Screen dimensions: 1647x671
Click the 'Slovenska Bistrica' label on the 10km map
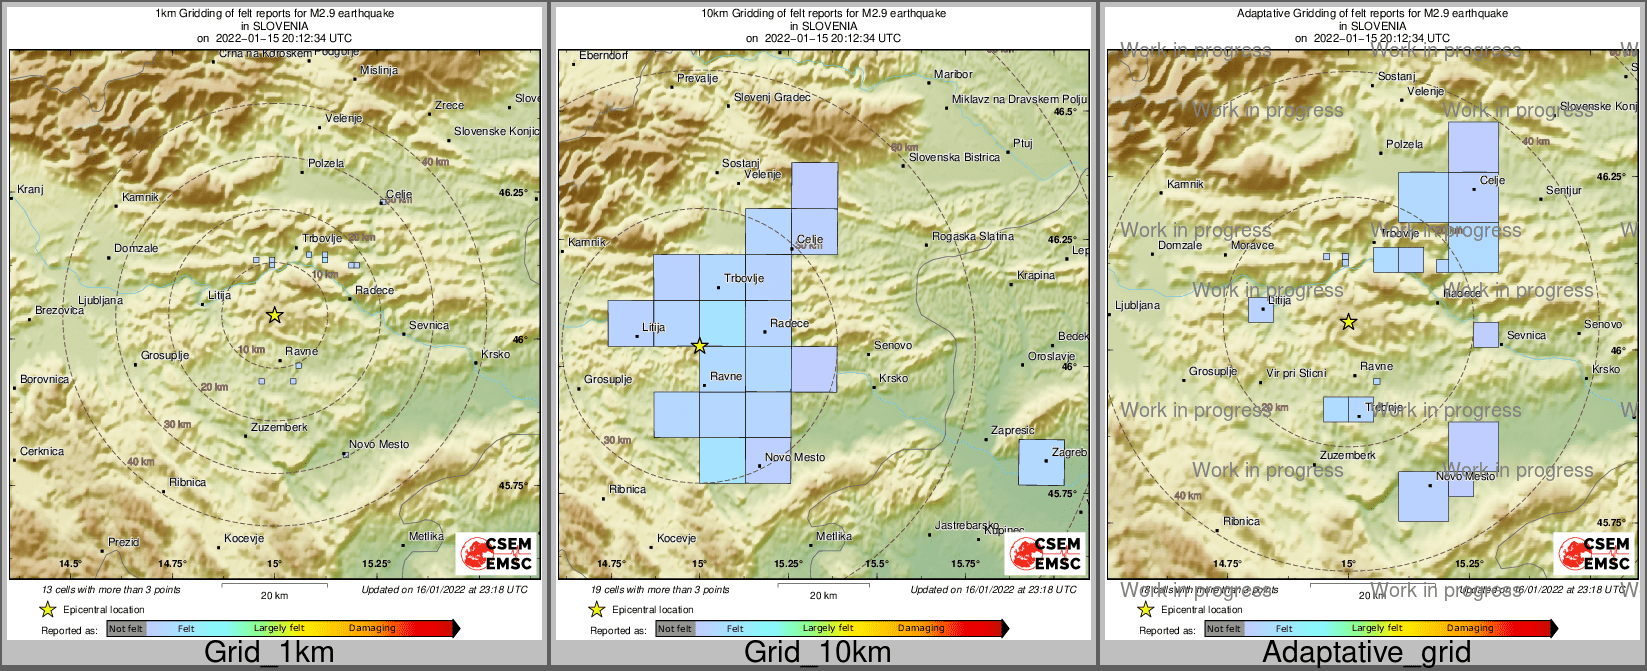pyautogui.click(x=954, y=157)
